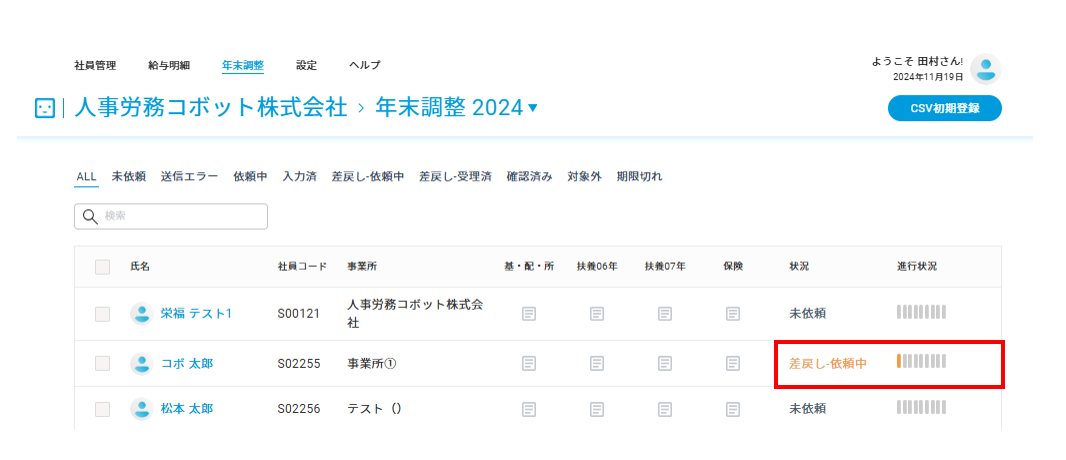The width and height of the screenshot is (1066, 460).
Task: Open 扶養06年 document icon for 松本 太郎
Action: click(x=597, y=409)
